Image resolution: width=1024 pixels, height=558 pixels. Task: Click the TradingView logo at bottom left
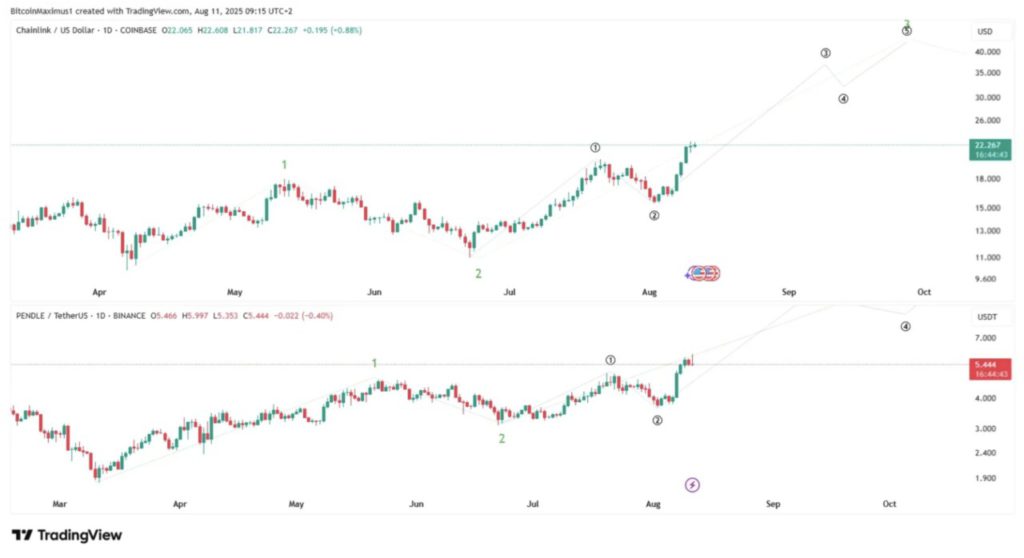[66, 535]
